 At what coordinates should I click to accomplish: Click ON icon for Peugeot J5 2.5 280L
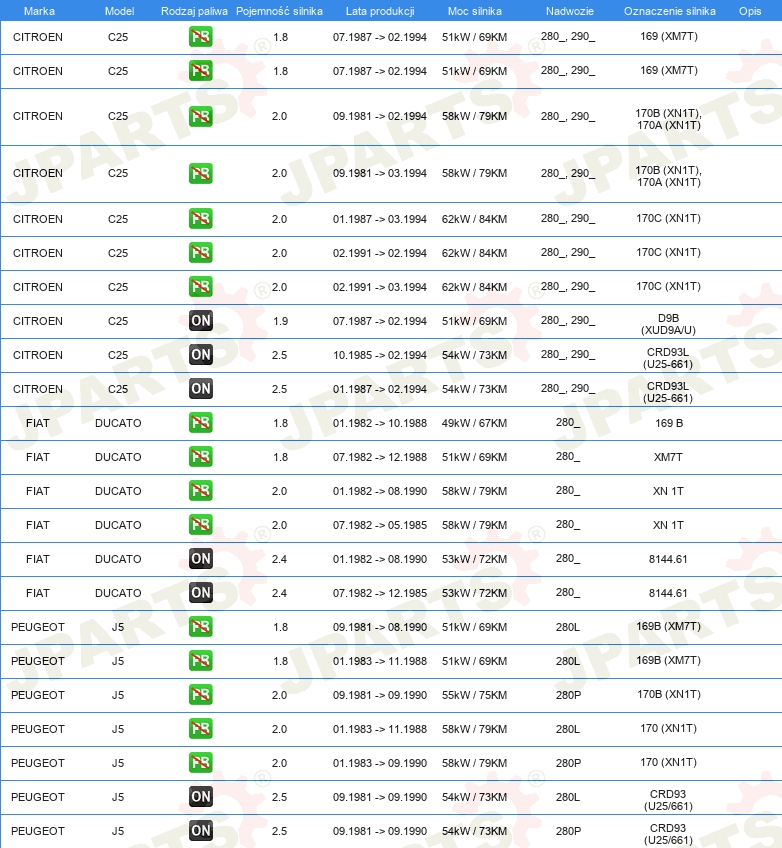pos(201,797)
